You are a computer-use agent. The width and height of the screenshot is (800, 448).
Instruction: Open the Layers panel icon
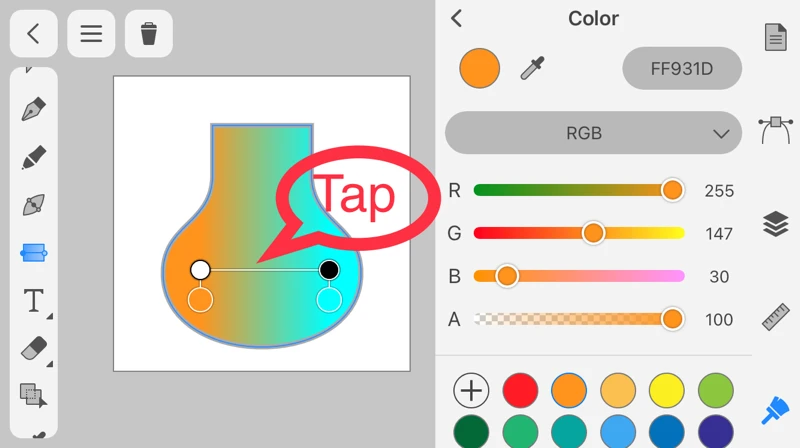tap(775, 224)
